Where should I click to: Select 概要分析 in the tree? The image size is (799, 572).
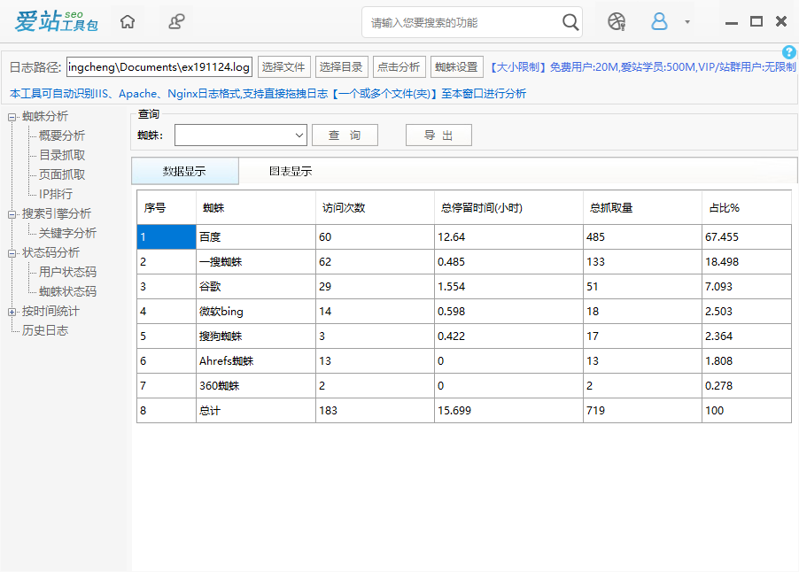[x=62, y=135]
